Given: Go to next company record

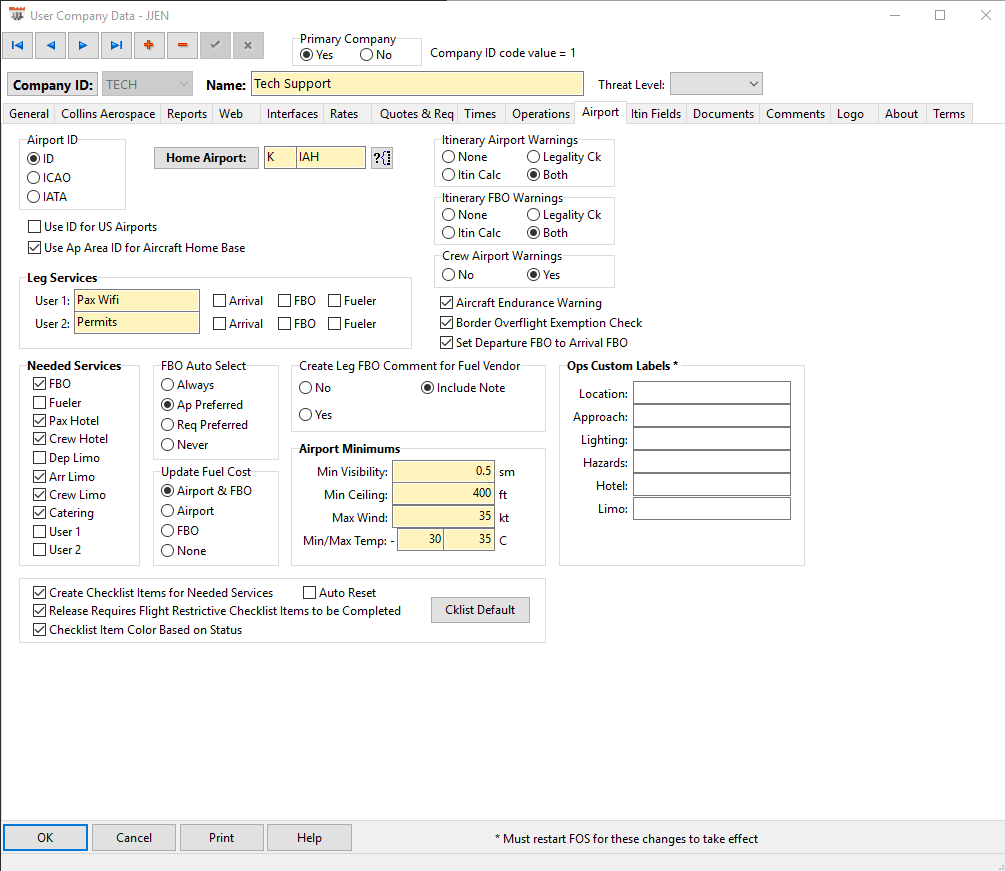Looking at the screenshot, I should 83,46.
